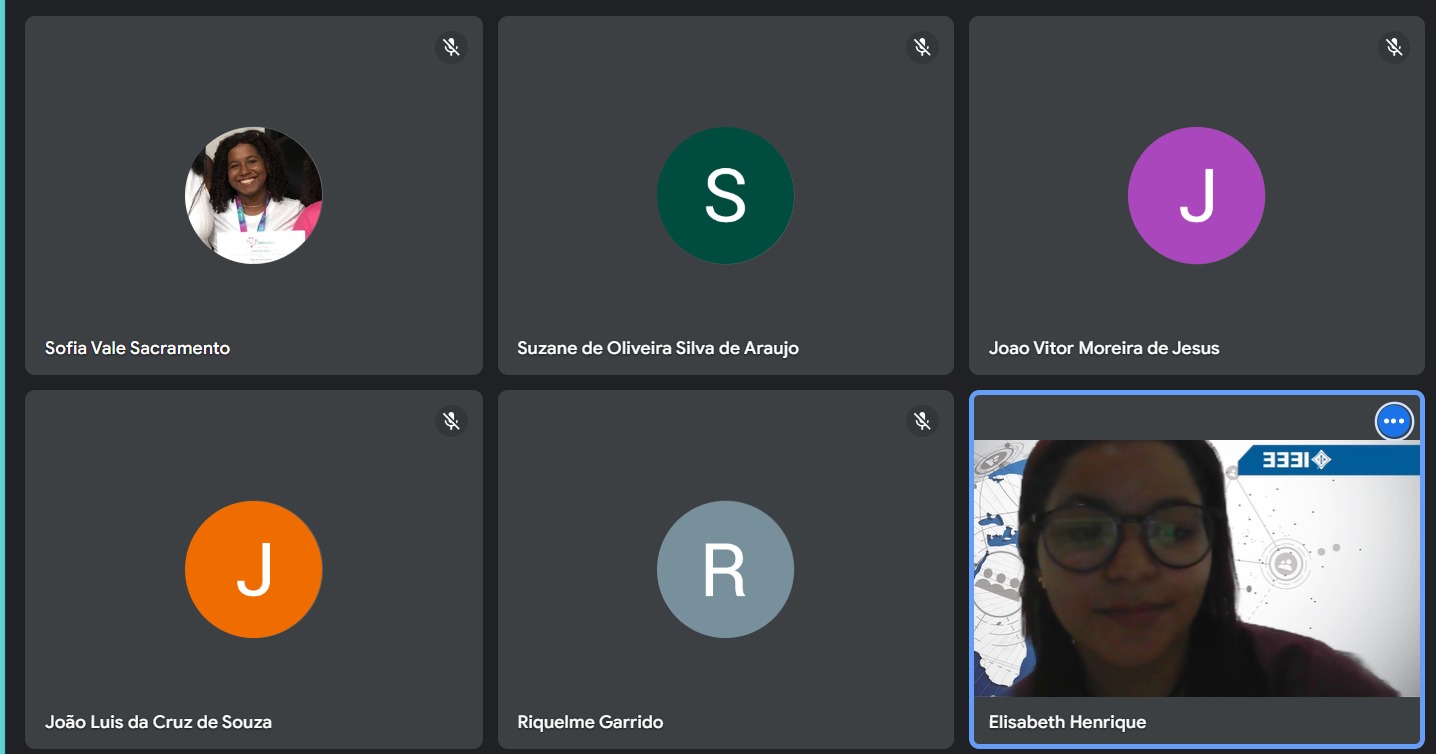Click the Elisabeth Henrique name label
The width and height of the screenshot is (1436, 754).
[1067, 722]
